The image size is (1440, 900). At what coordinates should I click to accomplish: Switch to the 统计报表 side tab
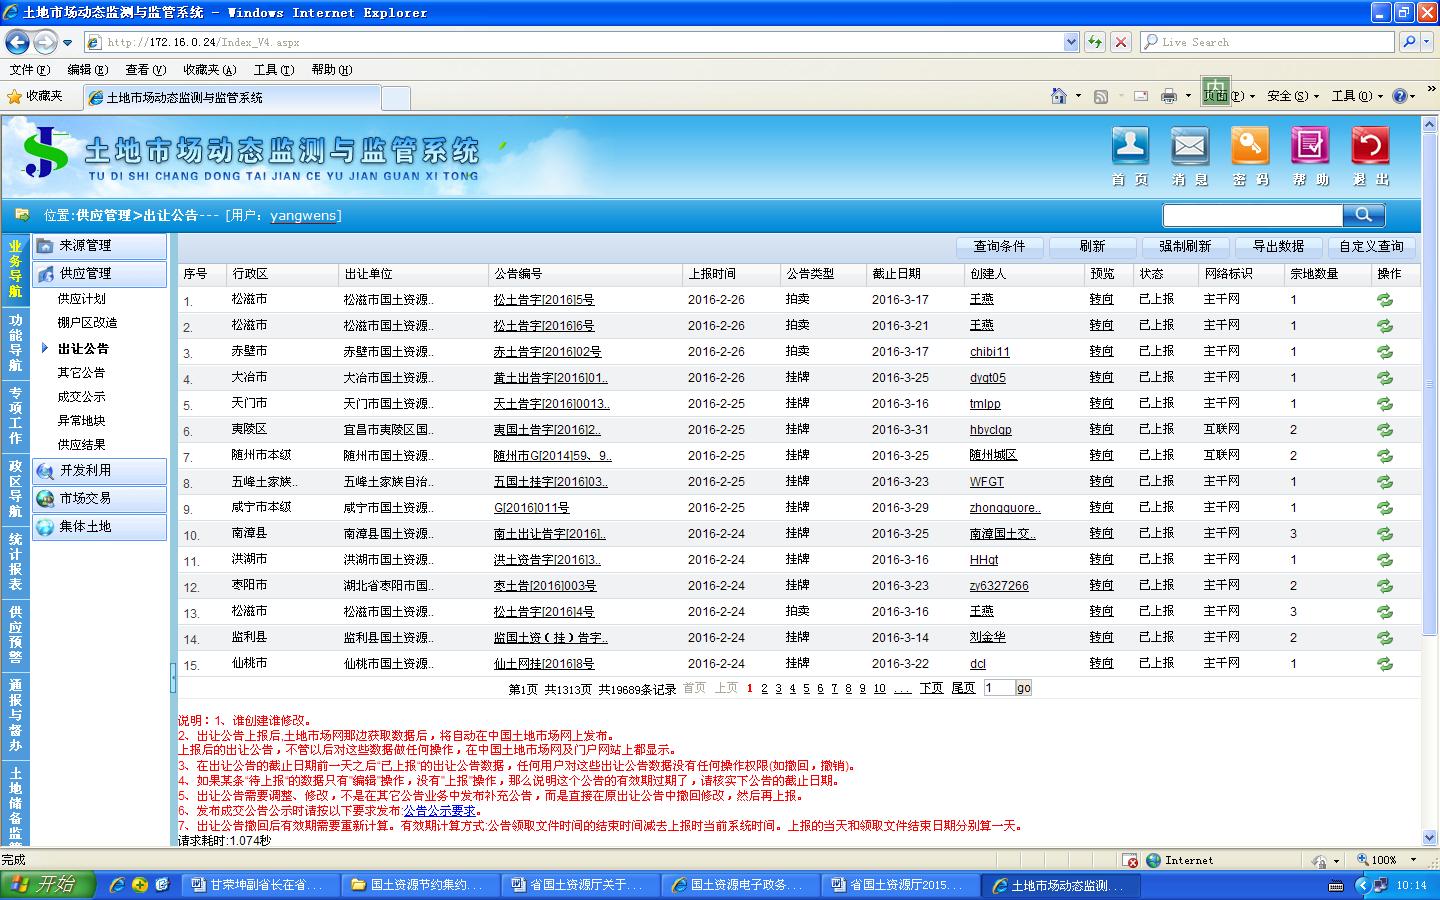[15, 561]
